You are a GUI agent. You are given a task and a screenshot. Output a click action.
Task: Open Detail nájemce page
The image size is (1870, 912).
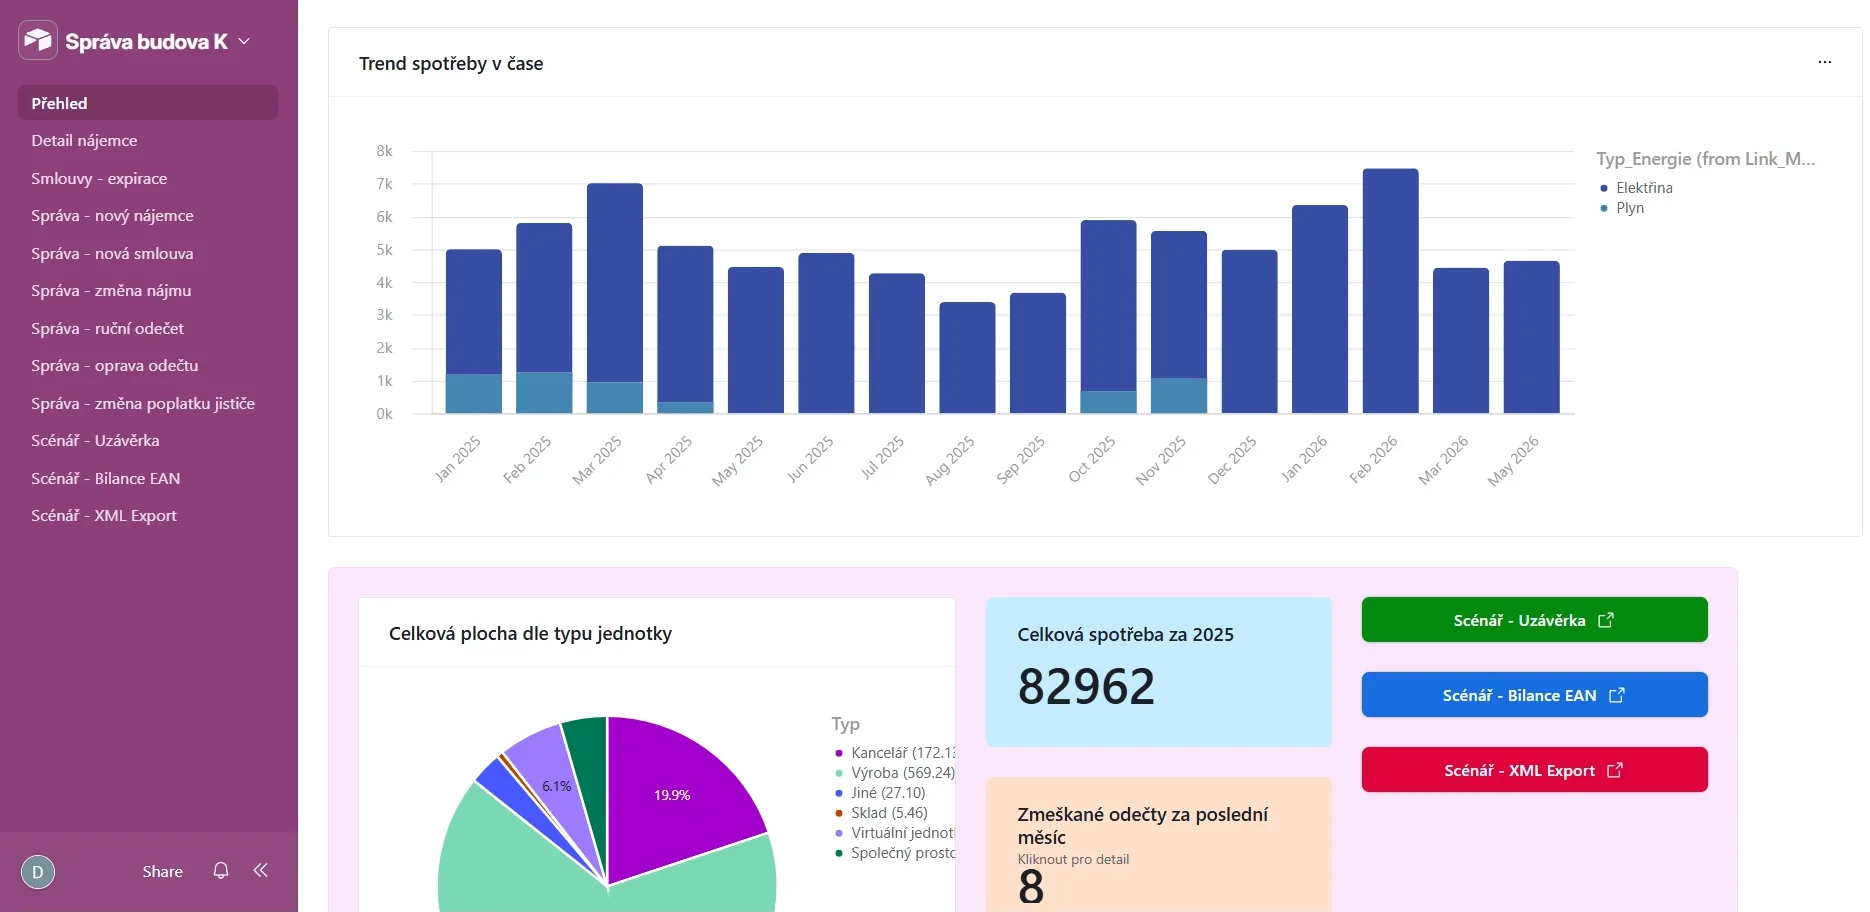pos(148,141)
